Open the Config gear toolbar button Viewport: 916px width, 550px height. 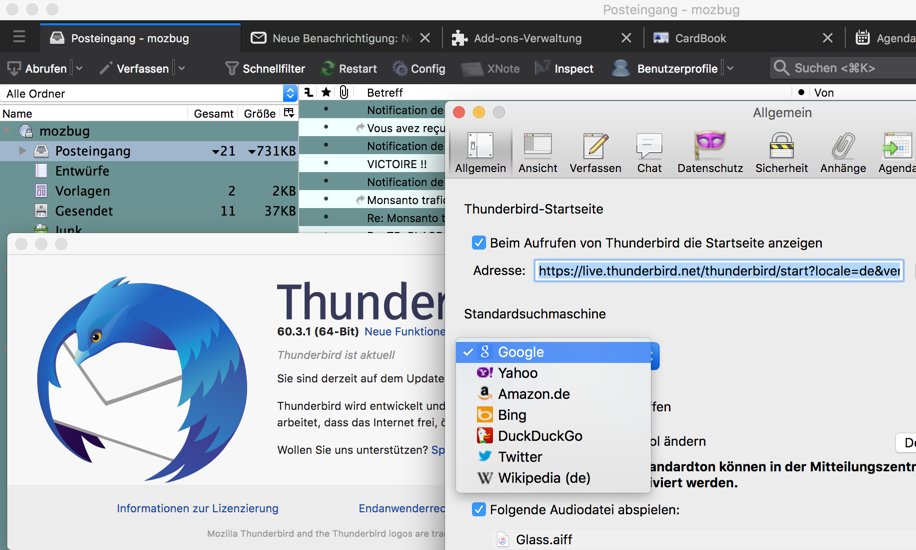coord(419,68)
